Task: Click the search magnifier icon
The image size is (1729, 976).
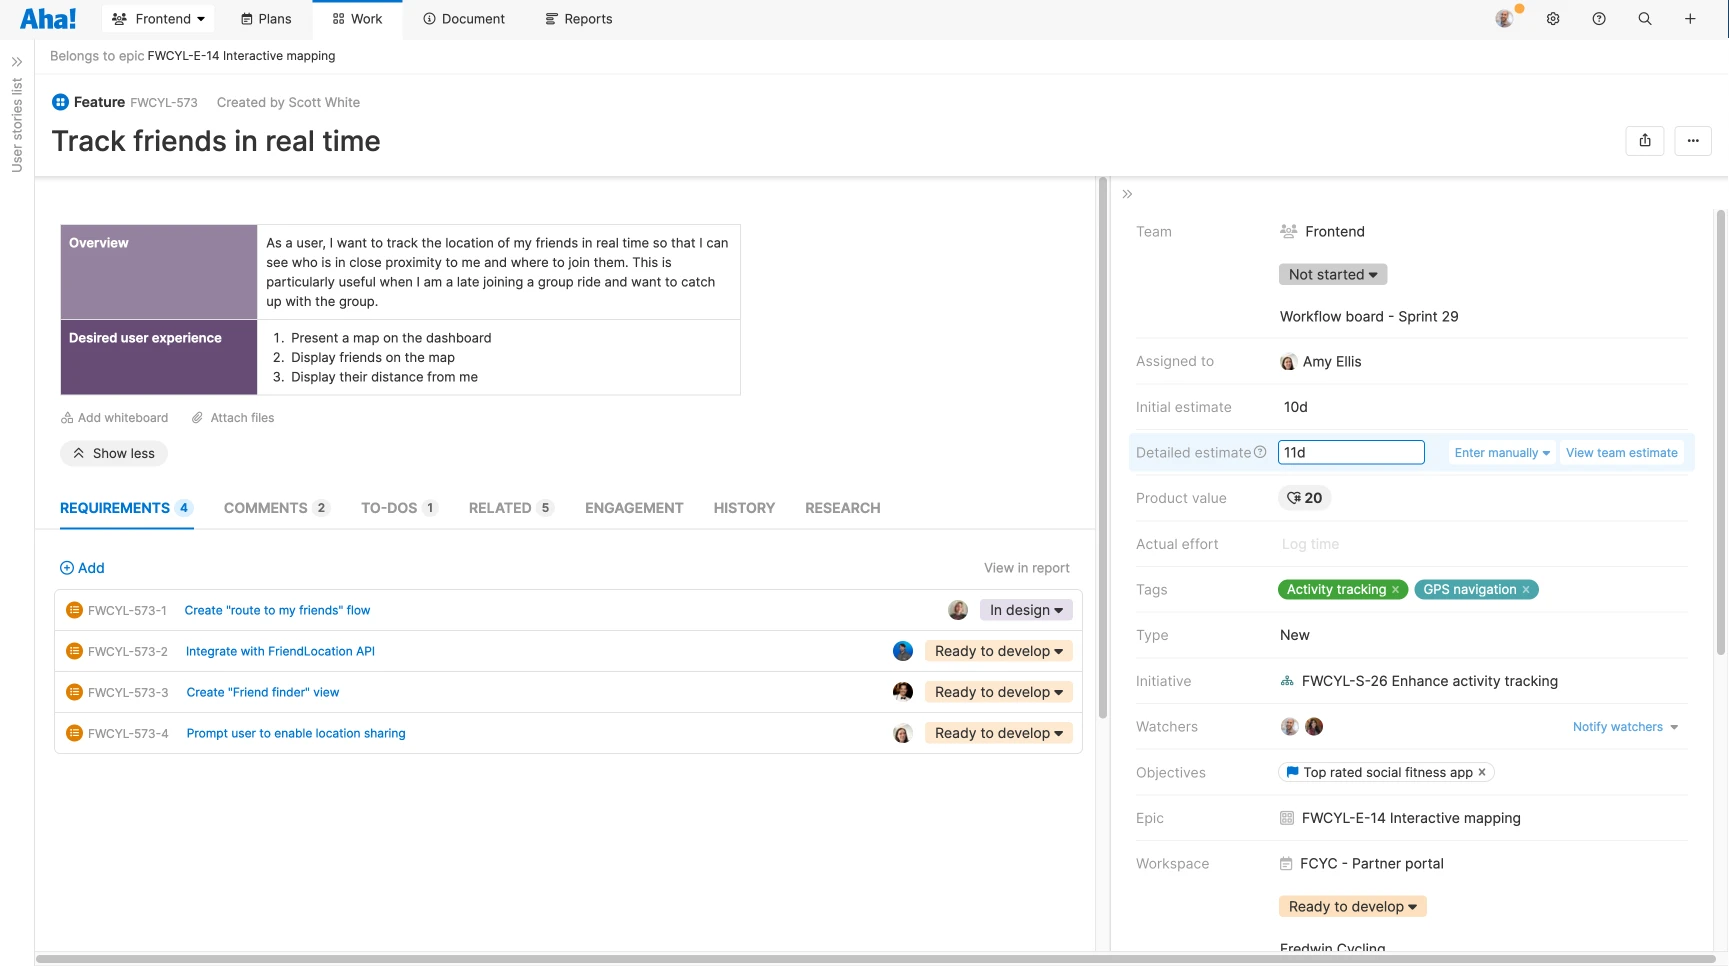Action: [x=1645, y=18]
